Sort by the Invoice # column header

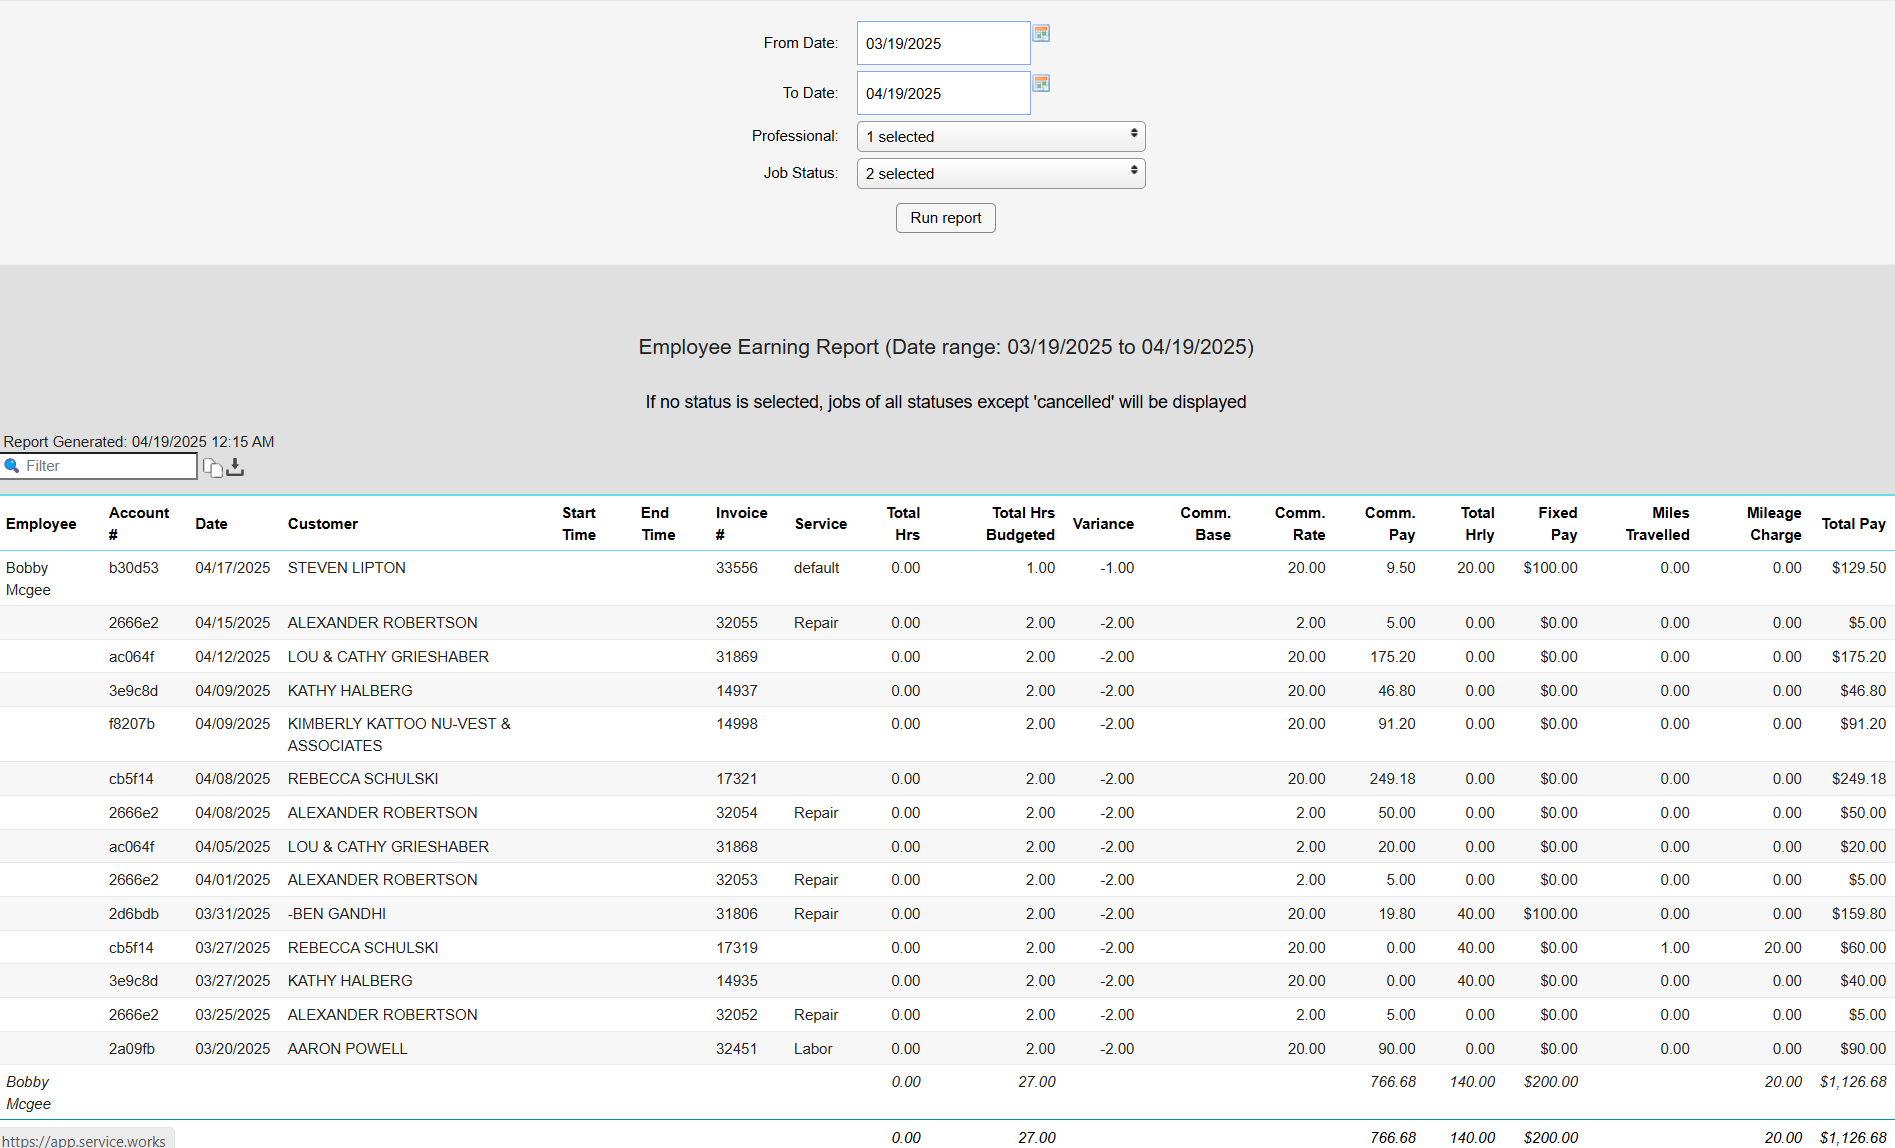pos(742,523)
